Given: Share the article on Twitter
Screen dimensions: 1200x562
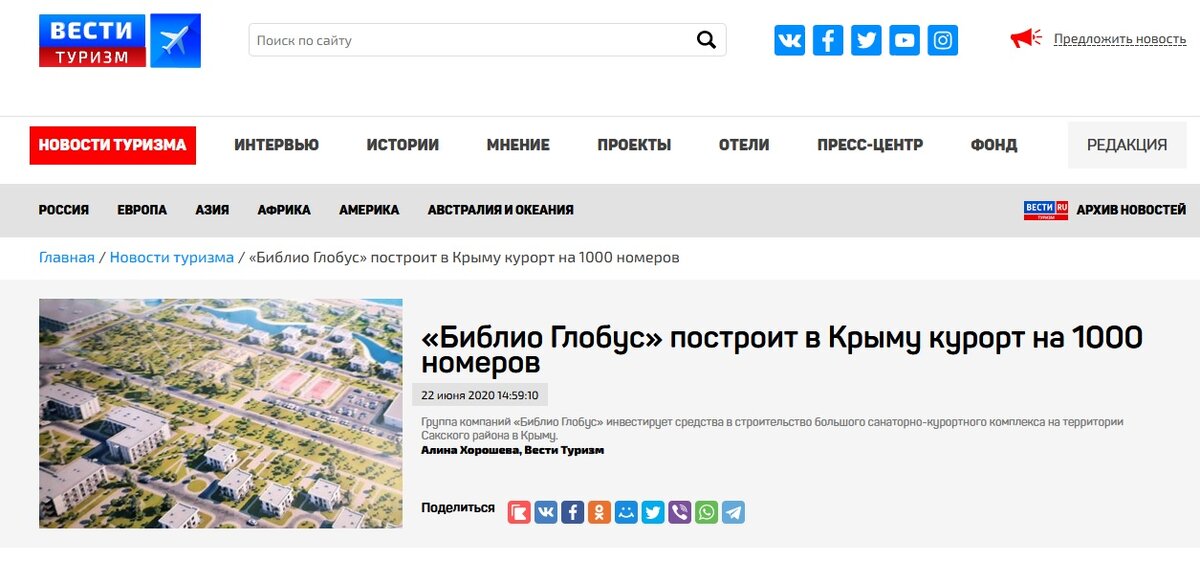Looking at the screenshot, I should coord(653,512).
